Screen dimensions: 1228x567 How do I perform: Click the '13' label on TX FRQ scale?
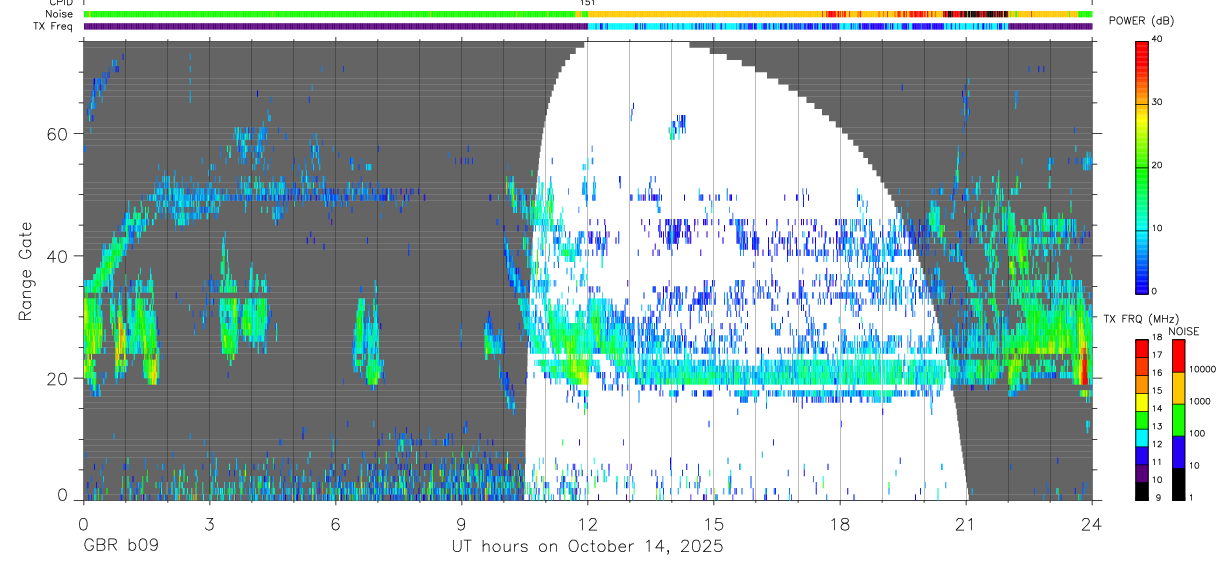[x=1156, y=427]
